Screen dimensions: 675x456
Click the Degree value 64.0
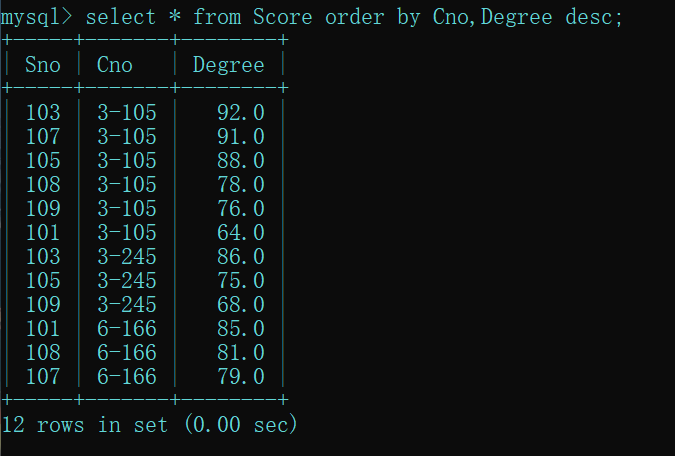[x=241, y=233]
